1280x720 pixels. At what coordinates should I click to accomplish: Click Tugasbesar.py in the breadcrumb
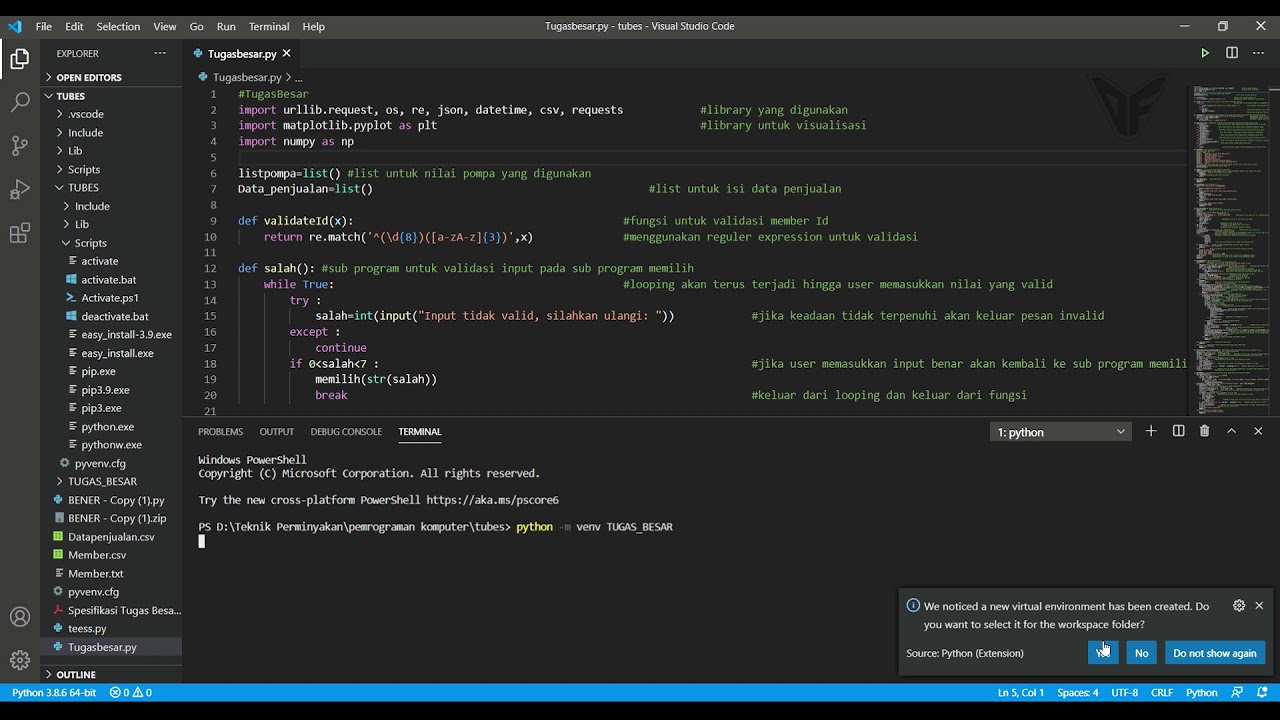pos(246,77)
